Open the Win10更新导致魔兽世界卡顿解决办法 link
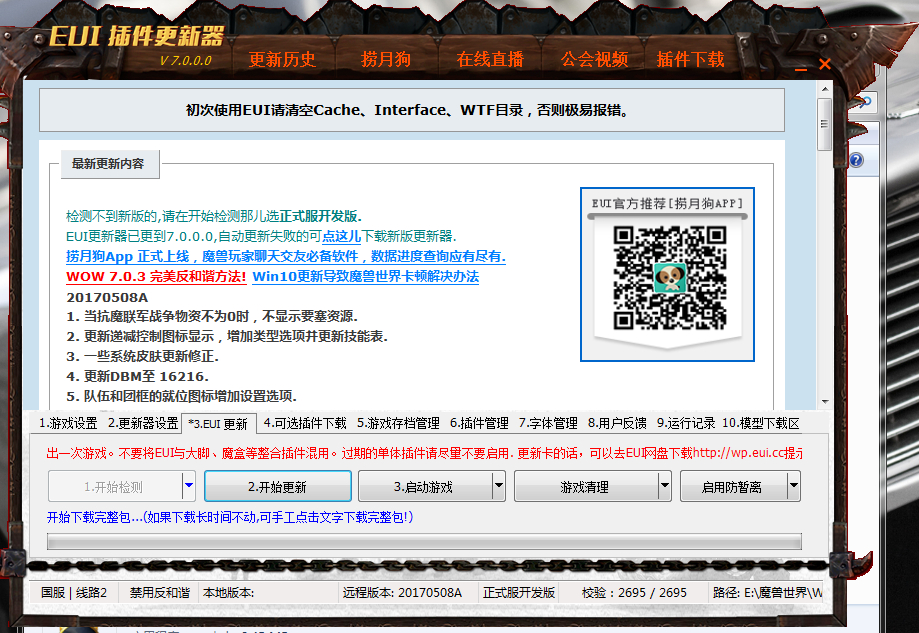 (x=366, y=277)
